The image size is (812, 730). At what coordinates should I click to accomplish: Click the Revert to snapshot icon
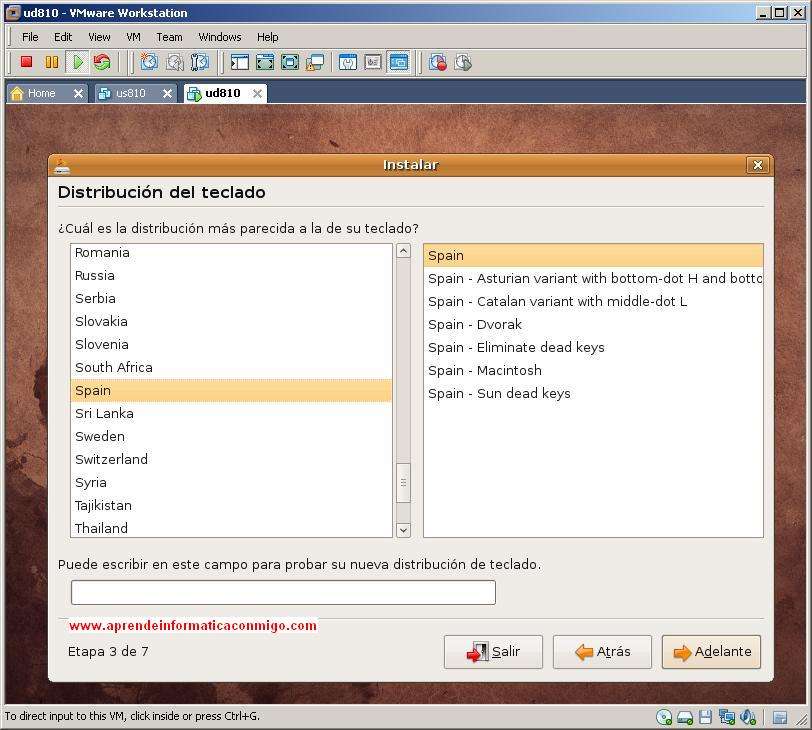coord(175,63)
